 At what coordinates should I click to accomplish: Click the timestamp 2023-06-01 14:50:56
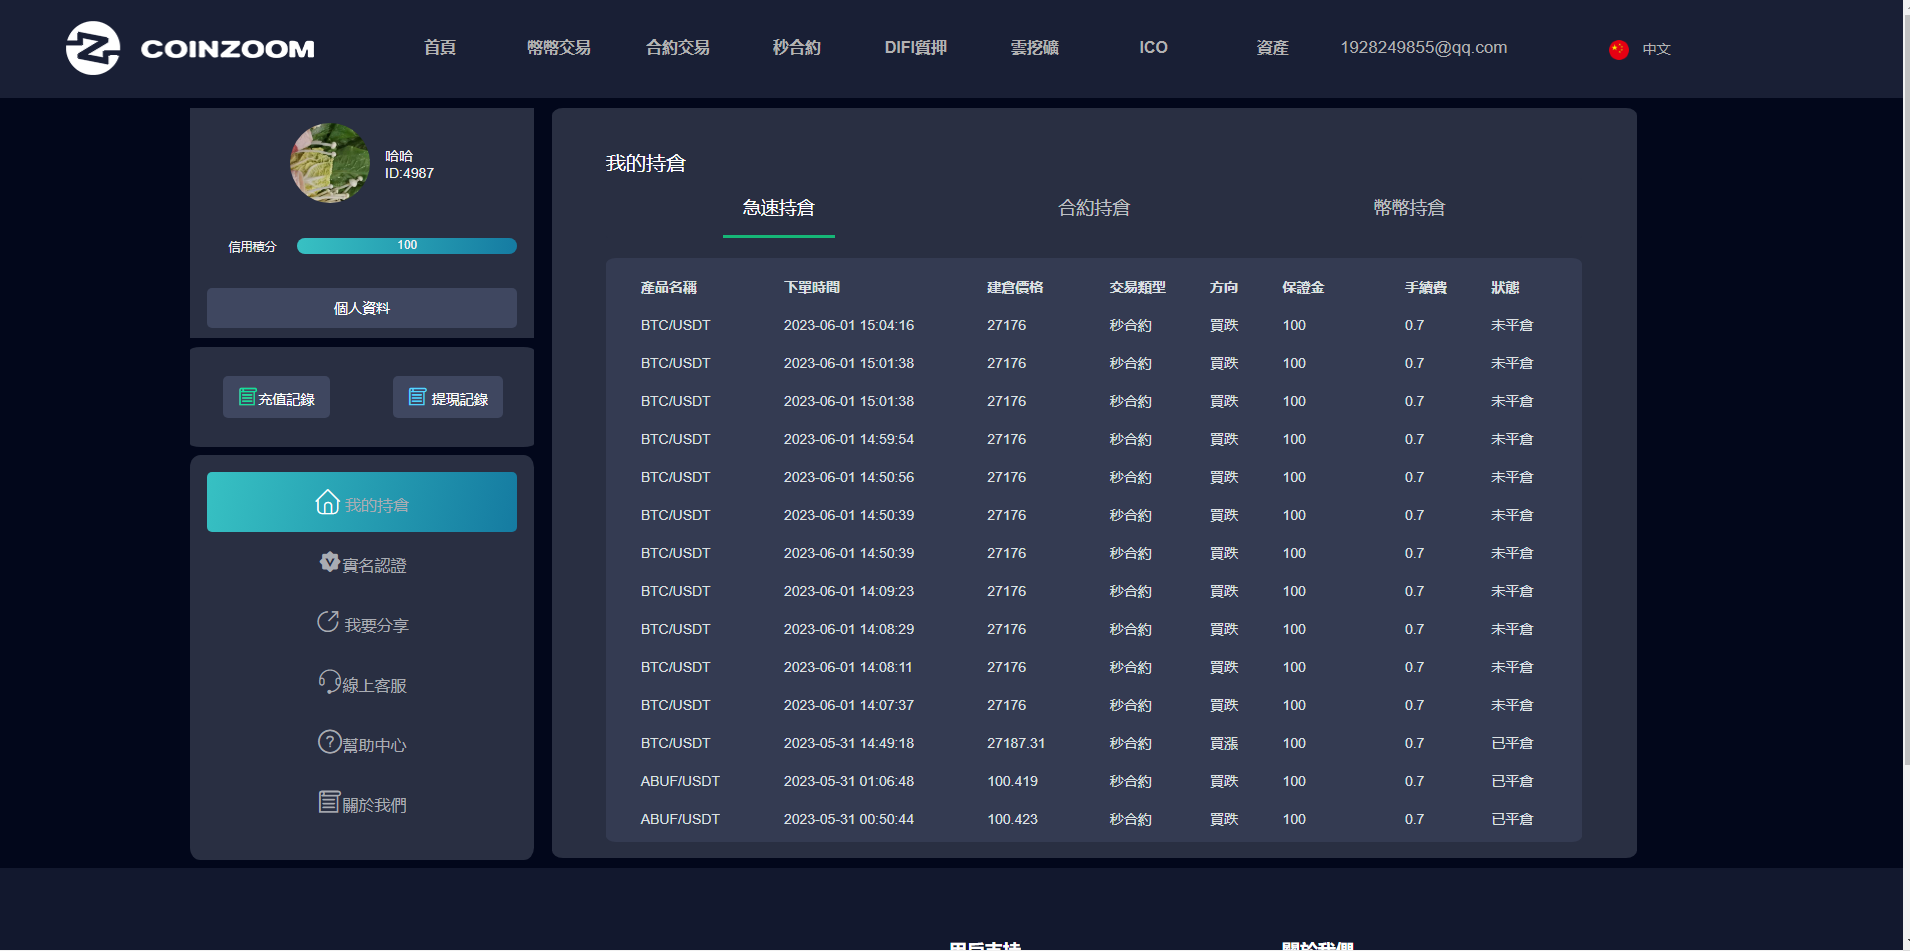click(x=849, y=478)
